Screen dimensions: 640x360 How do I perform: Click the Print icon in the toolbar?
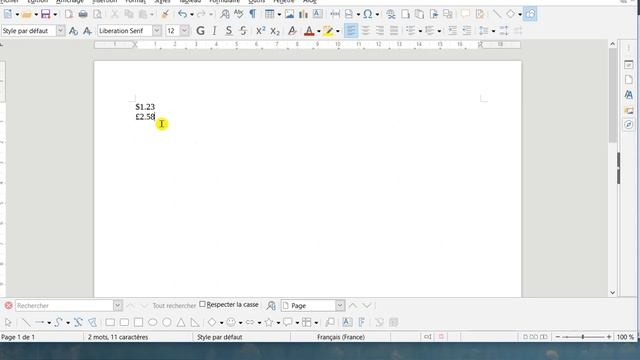(x=83, y=14)
